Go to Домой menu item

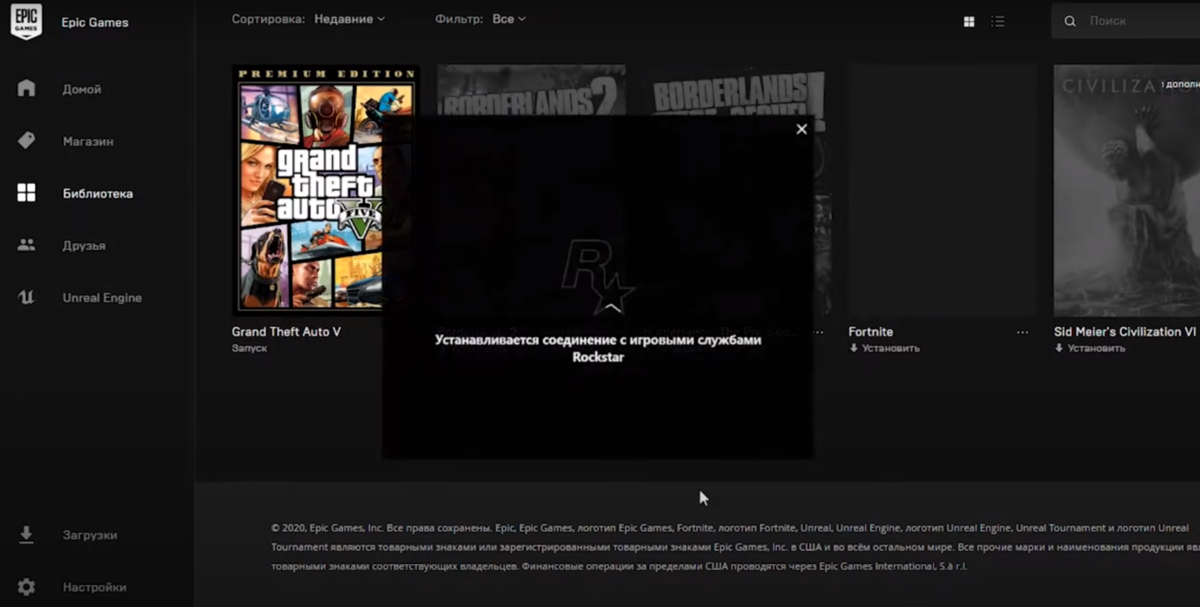[x=82, y=89]
